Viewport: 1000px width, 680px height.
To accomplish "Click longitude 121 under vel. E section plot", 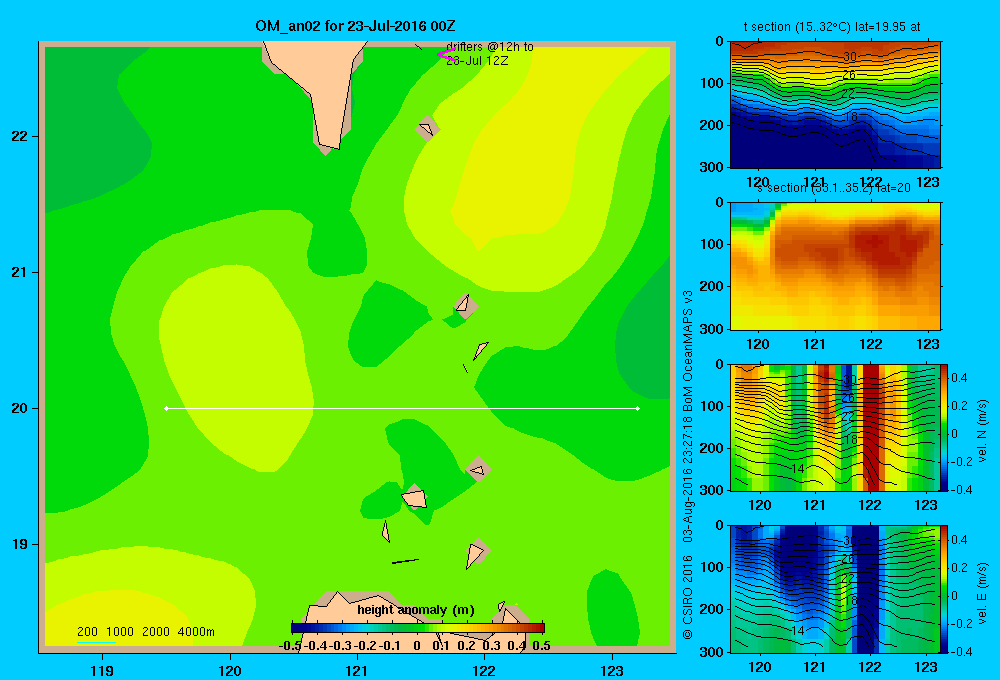I will click(x=814, y=667).
